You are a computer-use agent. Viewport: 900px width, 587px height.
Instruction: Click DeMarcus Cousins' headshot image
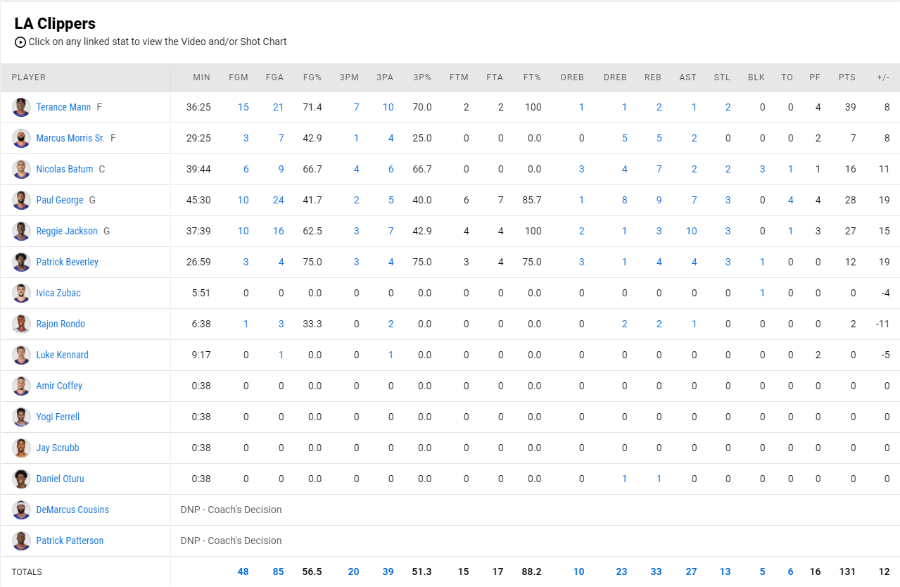pos(21,510)
